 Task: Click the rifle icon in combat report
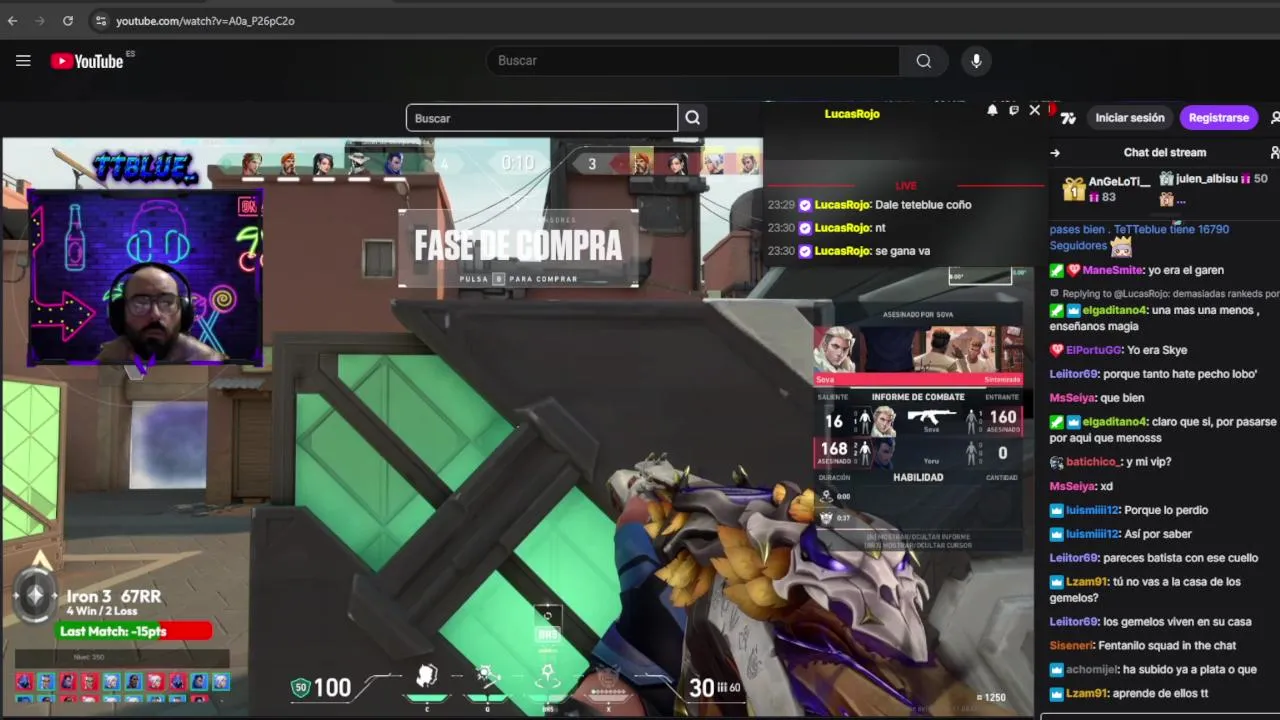click(x=931, y=416)
